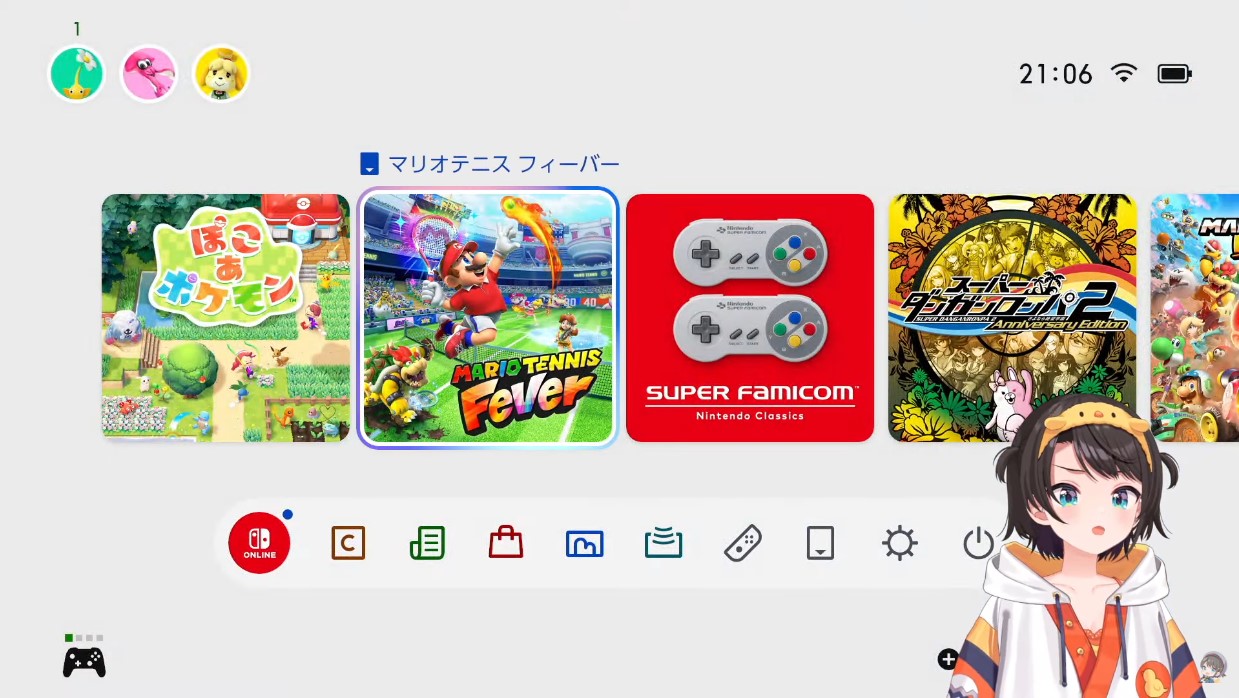Open Nintendo Switch Online red icon
1239x698 pixels.
(x=259, y=543)
